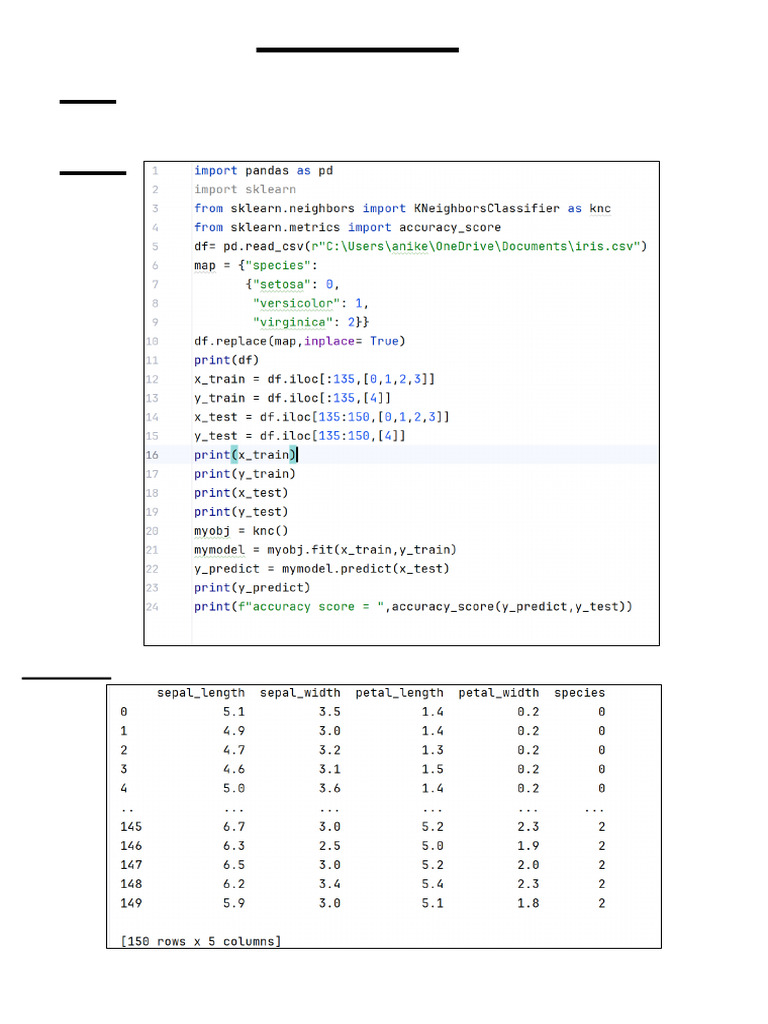The width and height of the screenshot is (768, 1024).
Task: Click the '"setosa": 0,' dictionary entry
Action: click(293, 284)
